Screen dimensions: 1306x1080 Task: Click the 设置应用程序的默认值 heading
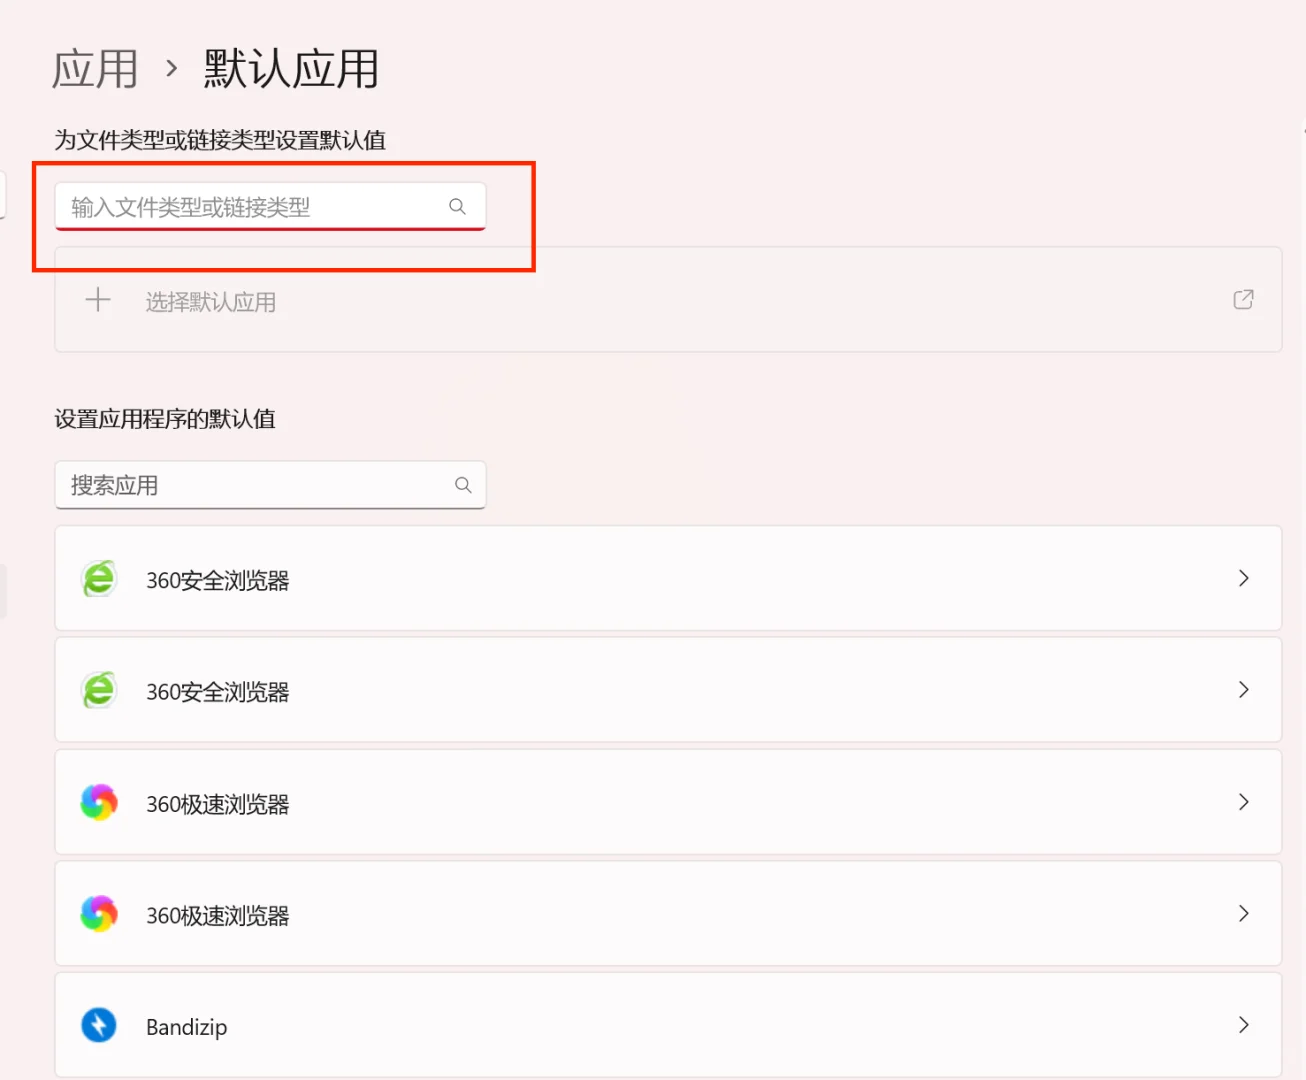[x=165, y=419]
